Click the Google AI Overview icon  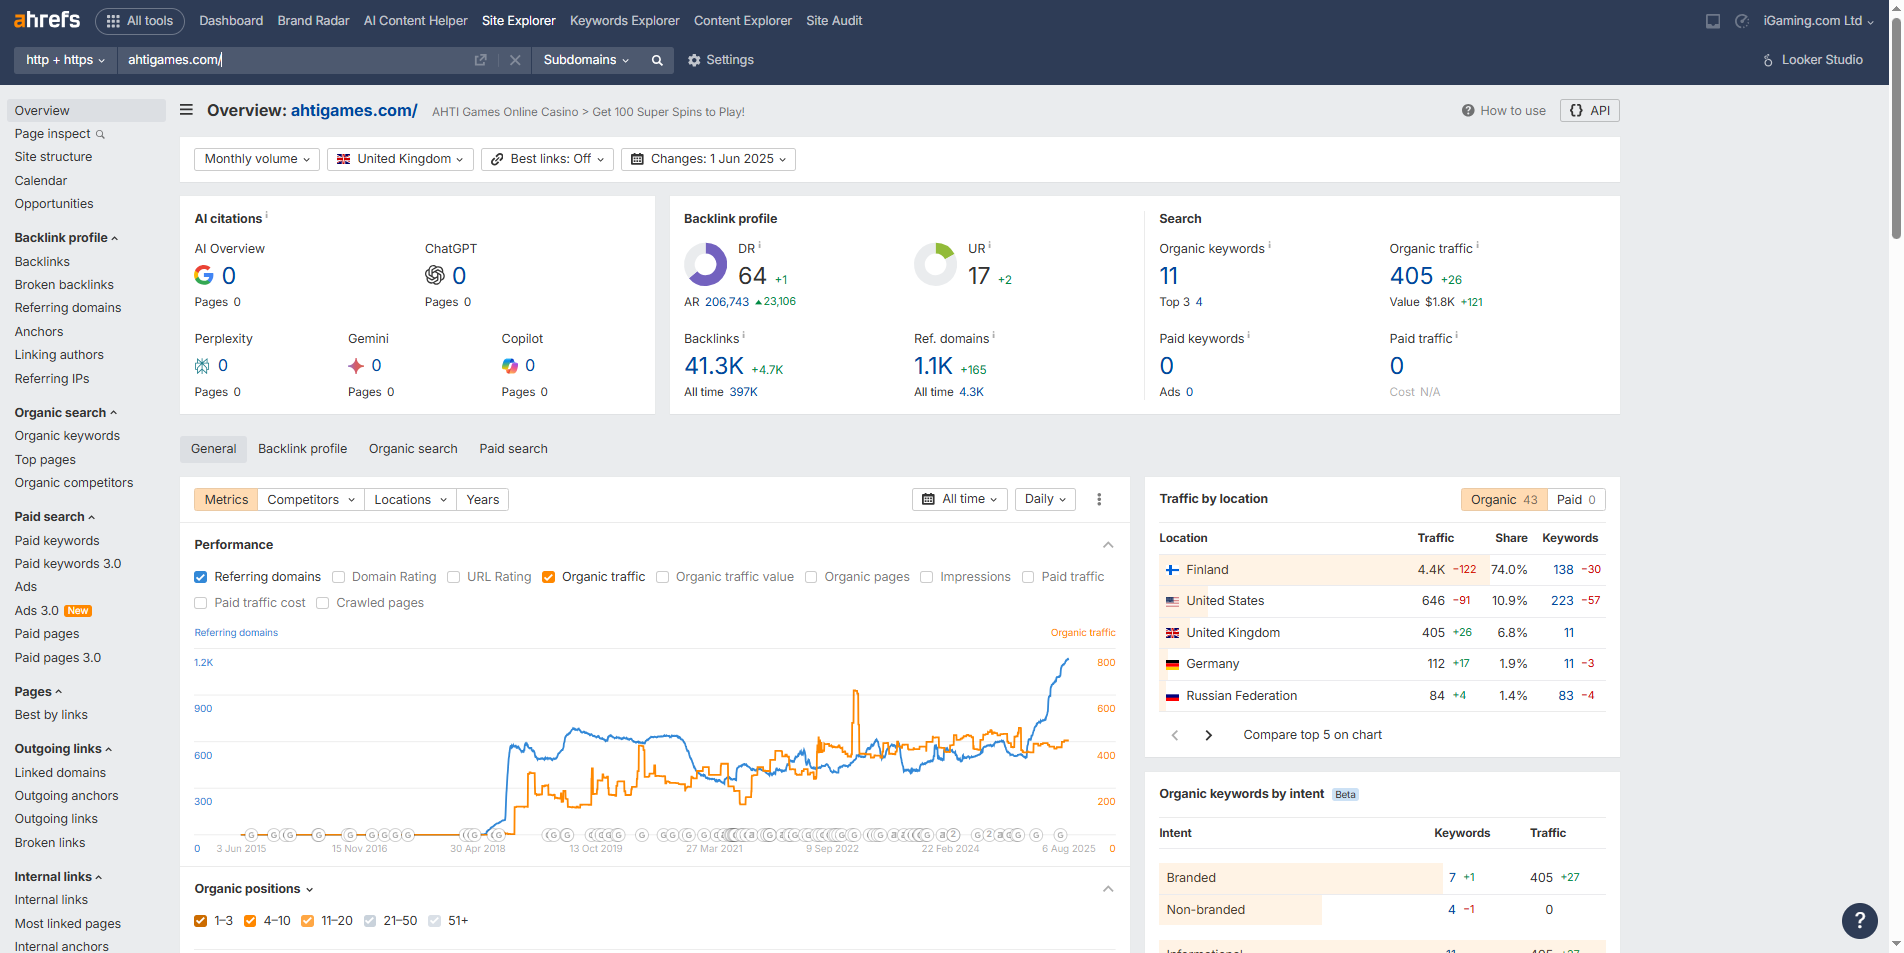pyautogui.click(x=204, y=275)
